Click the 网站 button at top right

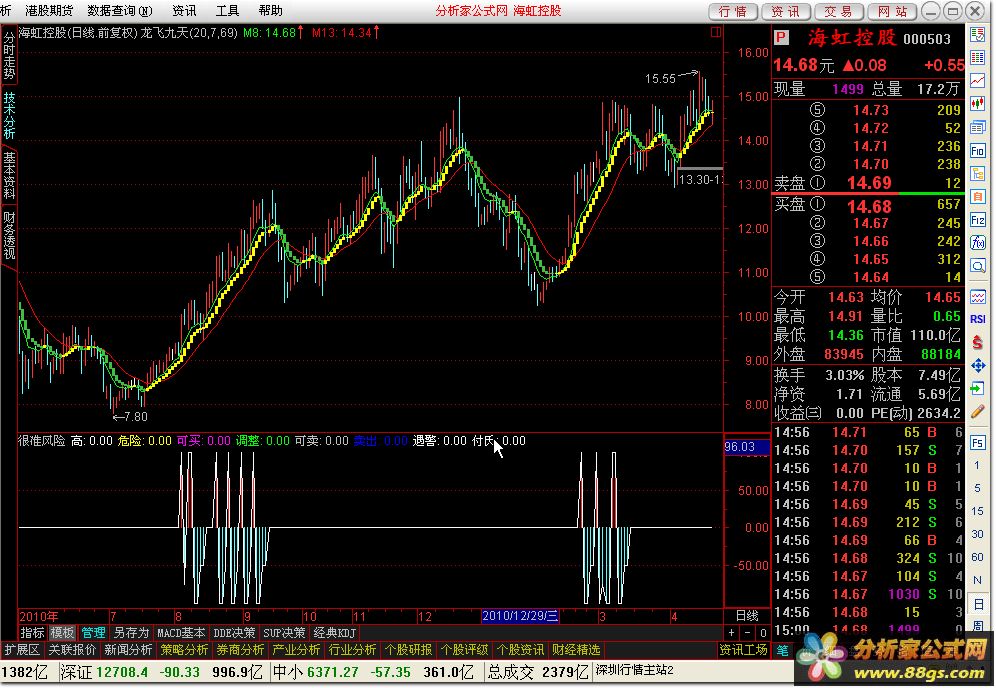pyautogui.click(x=892, y=11)
